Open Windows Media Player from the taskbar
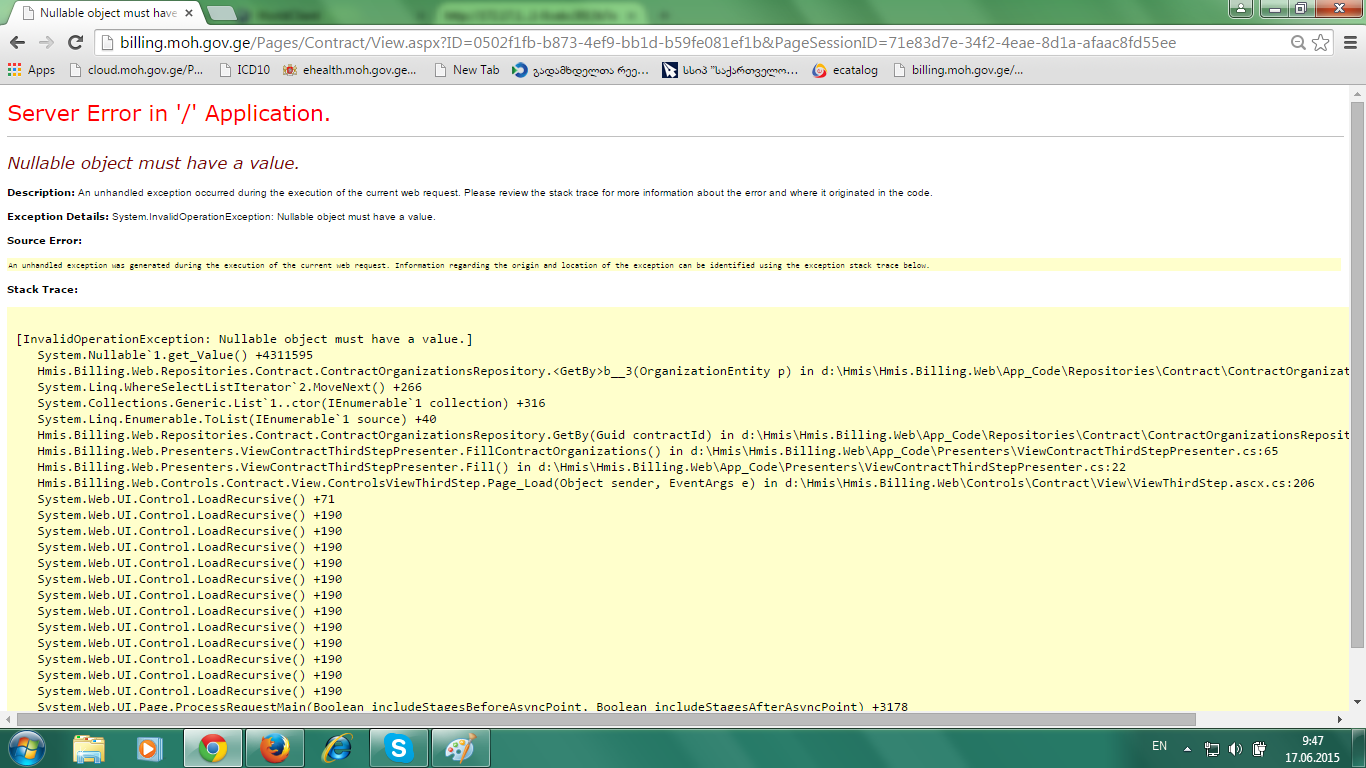The image size is (1366, 768). (150, 748)
